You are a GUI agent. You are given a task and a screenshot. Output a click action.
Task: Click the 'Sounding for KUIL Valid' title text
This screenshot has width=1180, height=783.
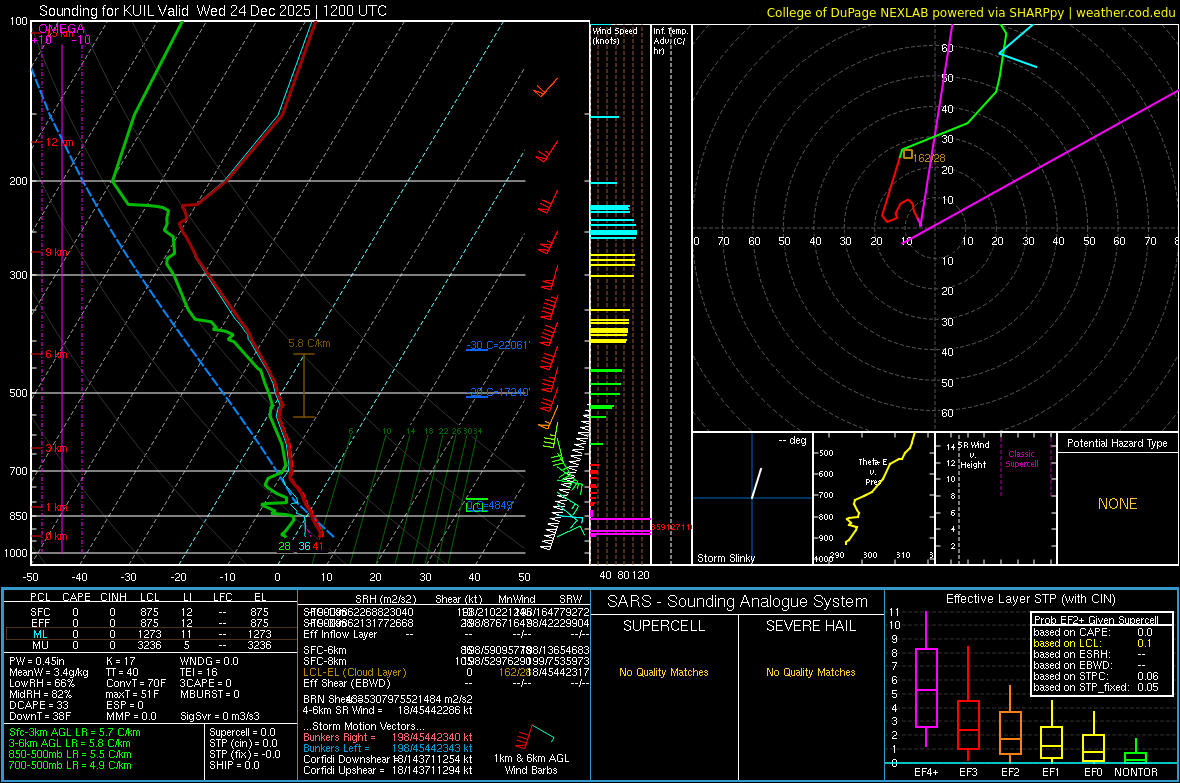coord(114,11)
